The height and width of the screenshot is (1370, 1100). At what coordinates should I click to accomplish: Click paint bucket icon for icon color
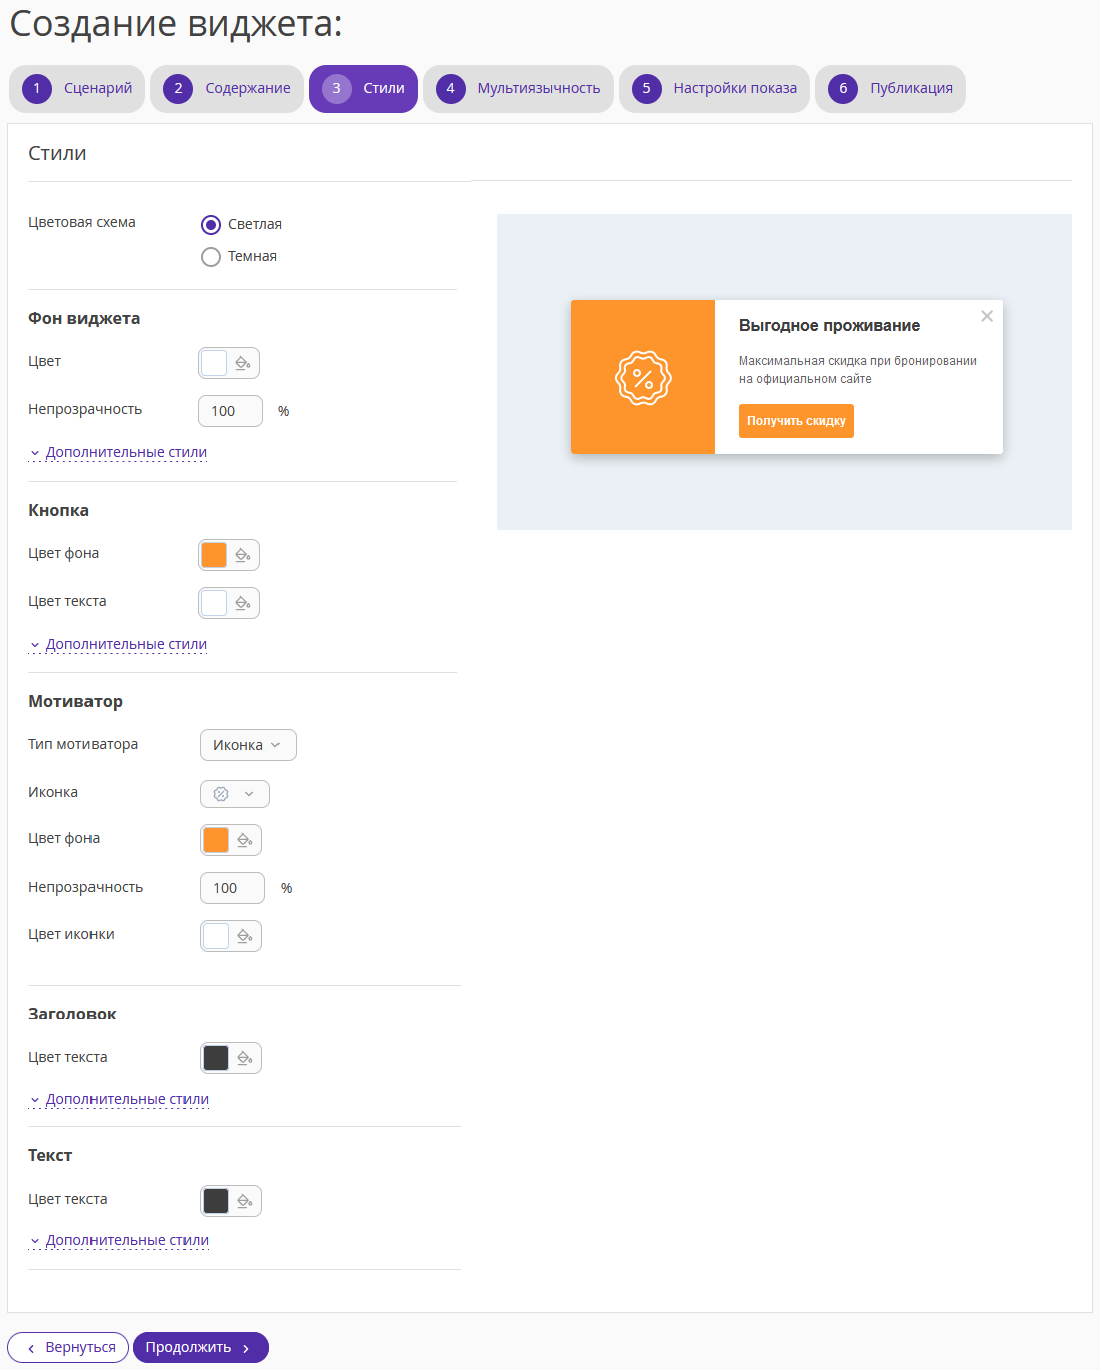click(x=245, y=936)
